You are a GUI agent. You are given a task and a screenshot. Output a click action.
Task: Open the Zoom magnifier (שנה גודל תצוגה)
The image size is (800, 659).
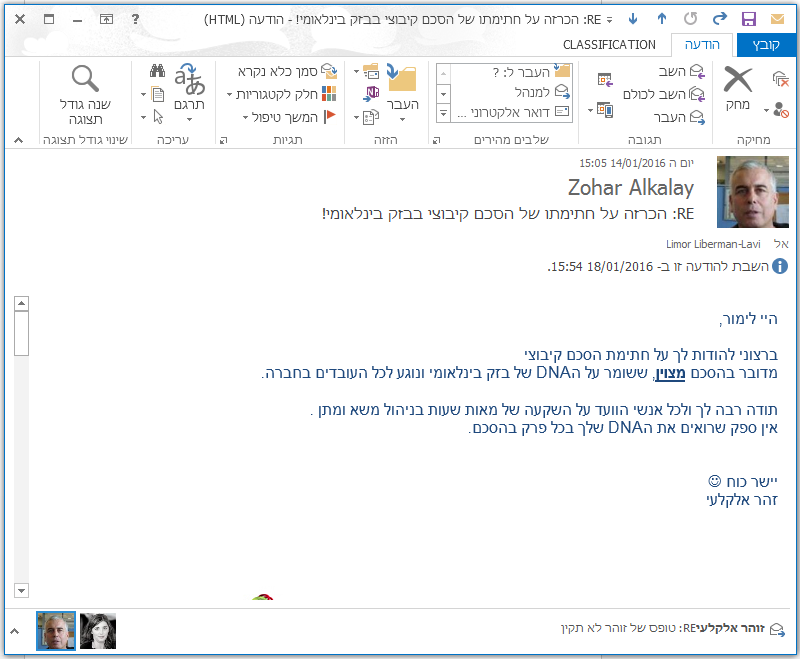pyautogui.click(x=86, y=90)
